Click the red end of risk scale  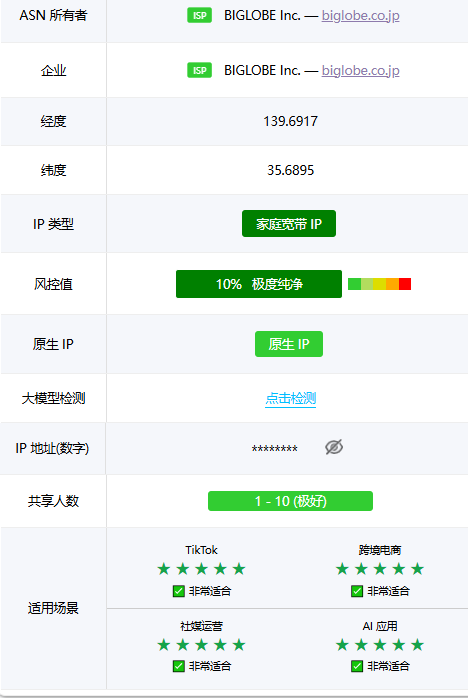point(405,284)
